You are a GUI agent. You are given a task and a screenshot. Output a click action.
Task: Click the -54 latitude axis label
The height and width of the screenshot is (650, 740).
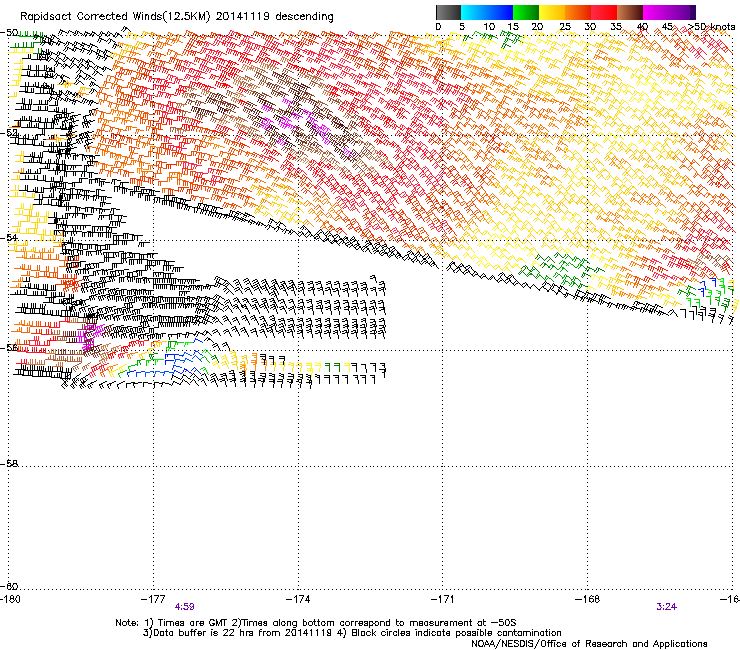pyautogui.click(x=9, y=238)
